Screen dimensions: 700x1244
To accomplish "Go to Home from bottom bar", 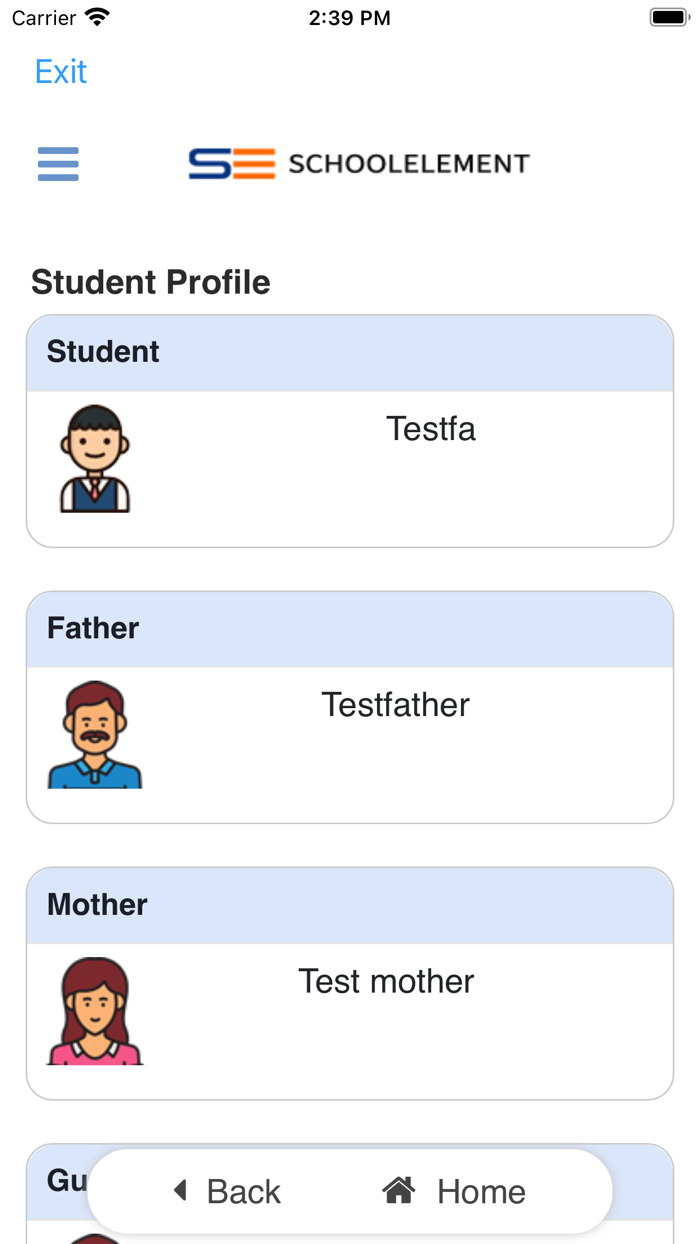I will [x=454, y=1191].
